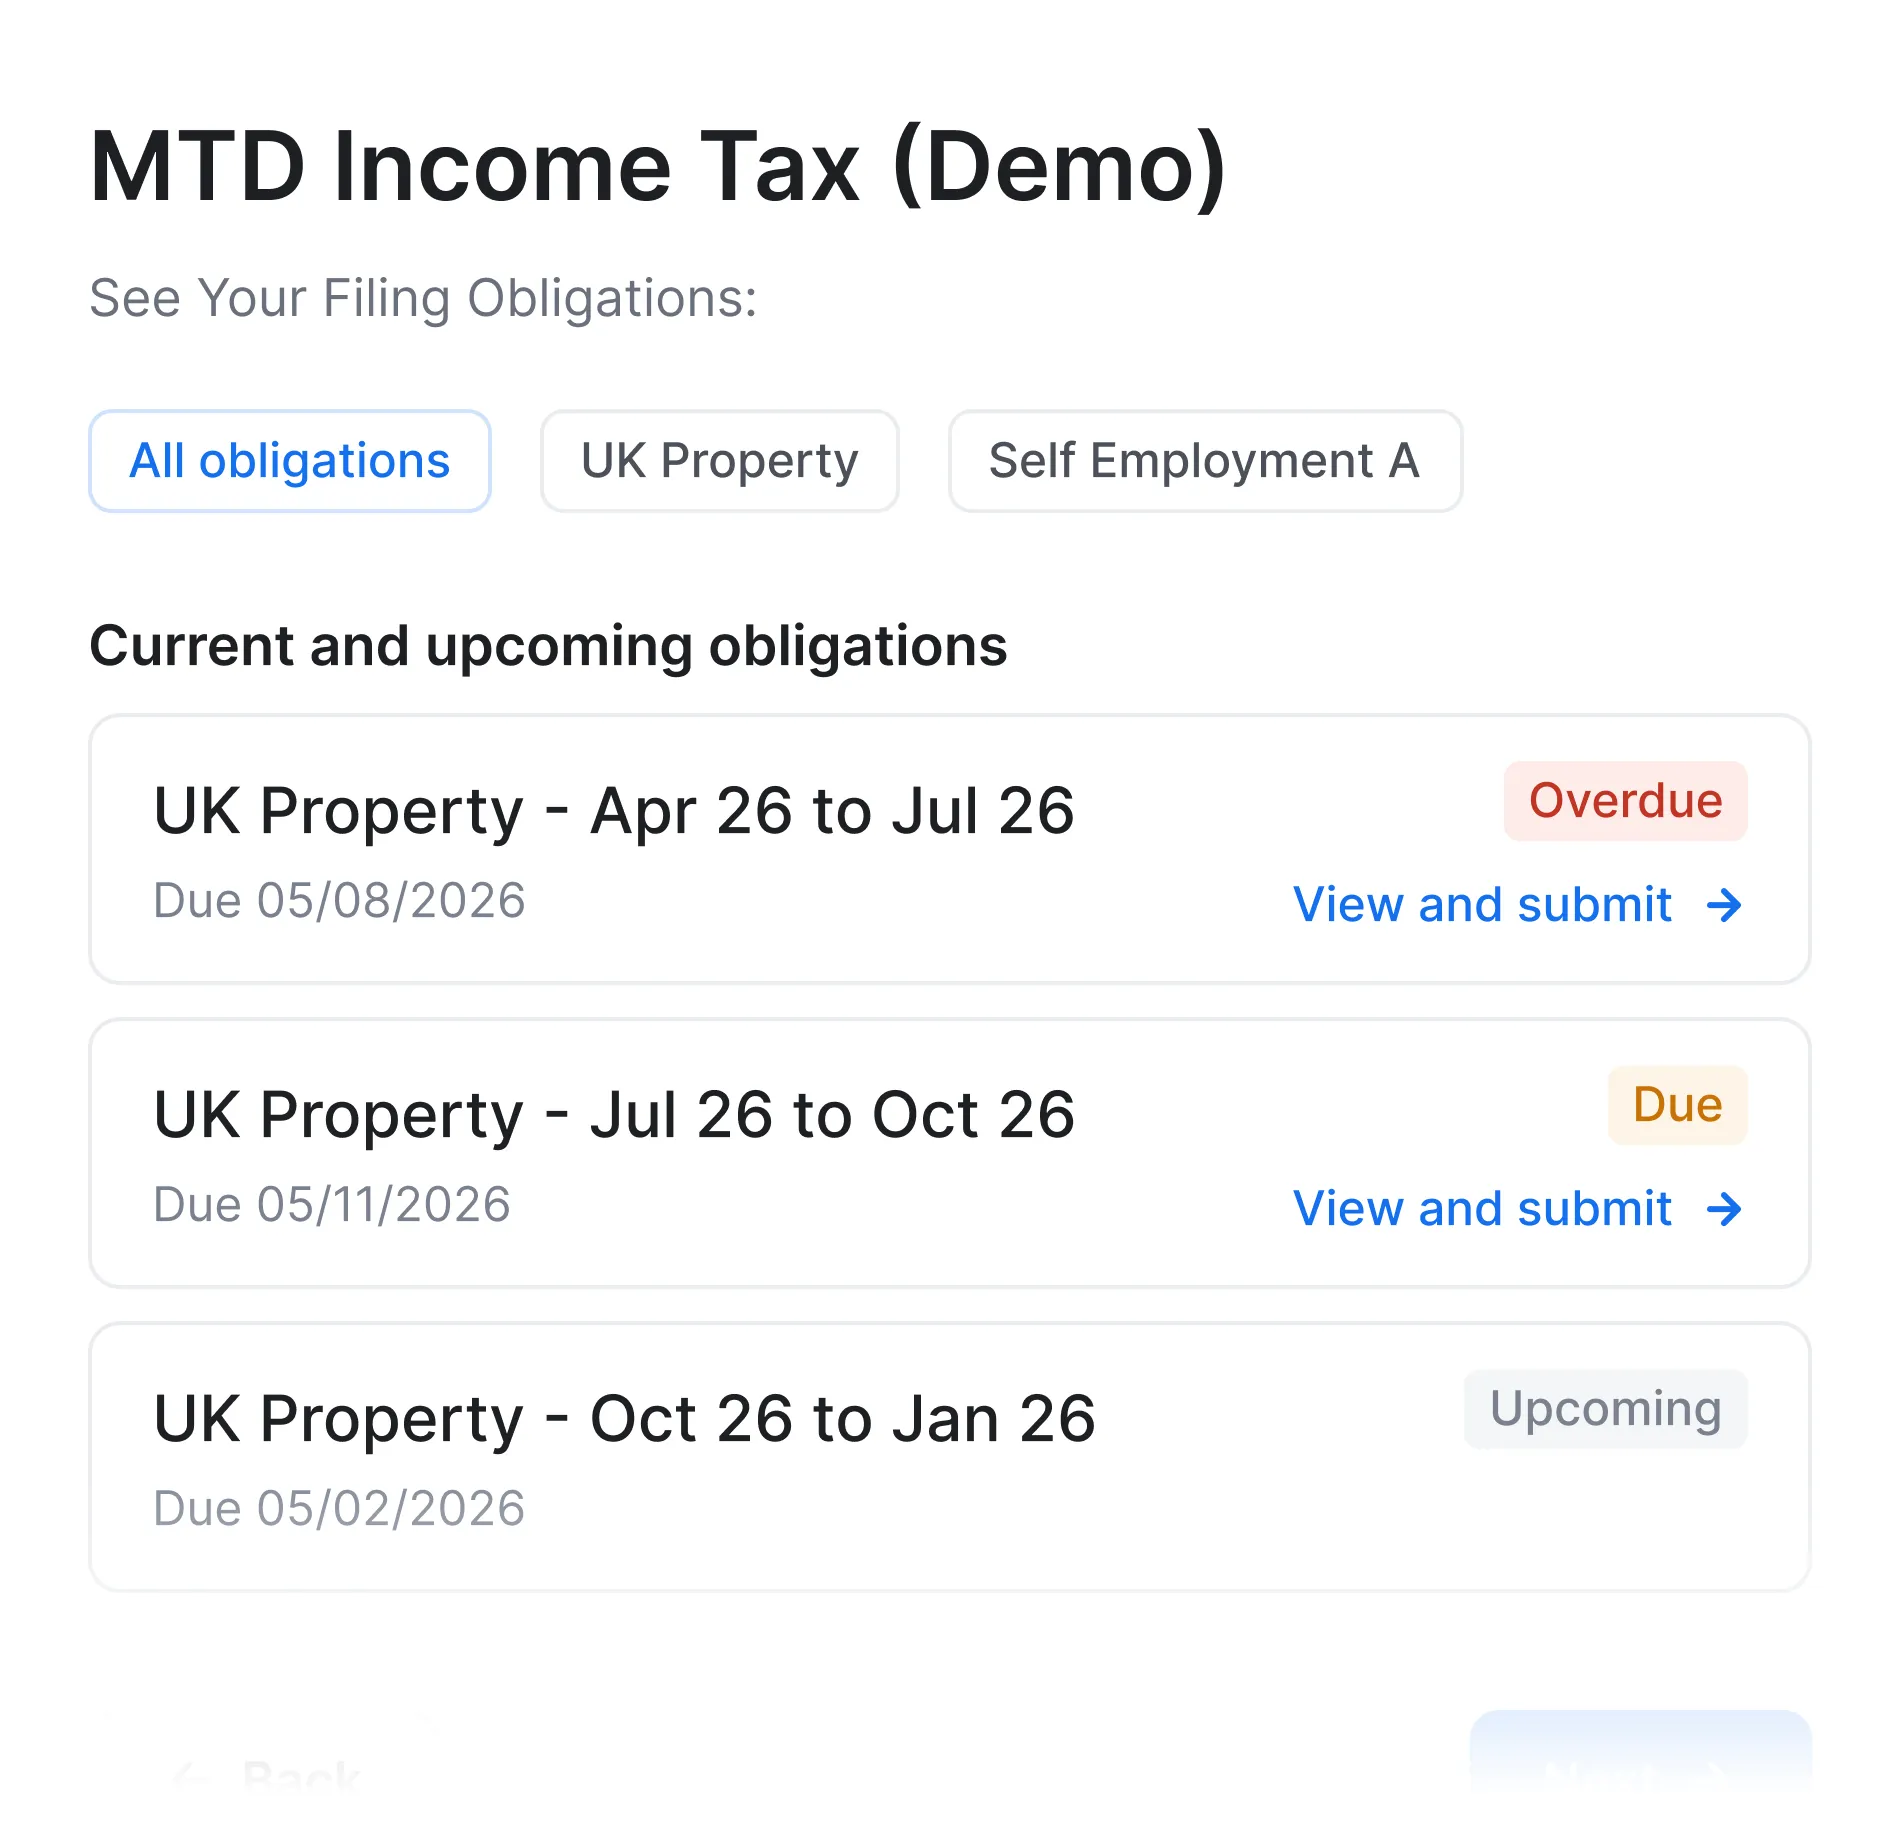This screenshot has height=1848, width=1900.
Task: Select the Self Employment A filter chip
Action: click(x=1203, y=461)
